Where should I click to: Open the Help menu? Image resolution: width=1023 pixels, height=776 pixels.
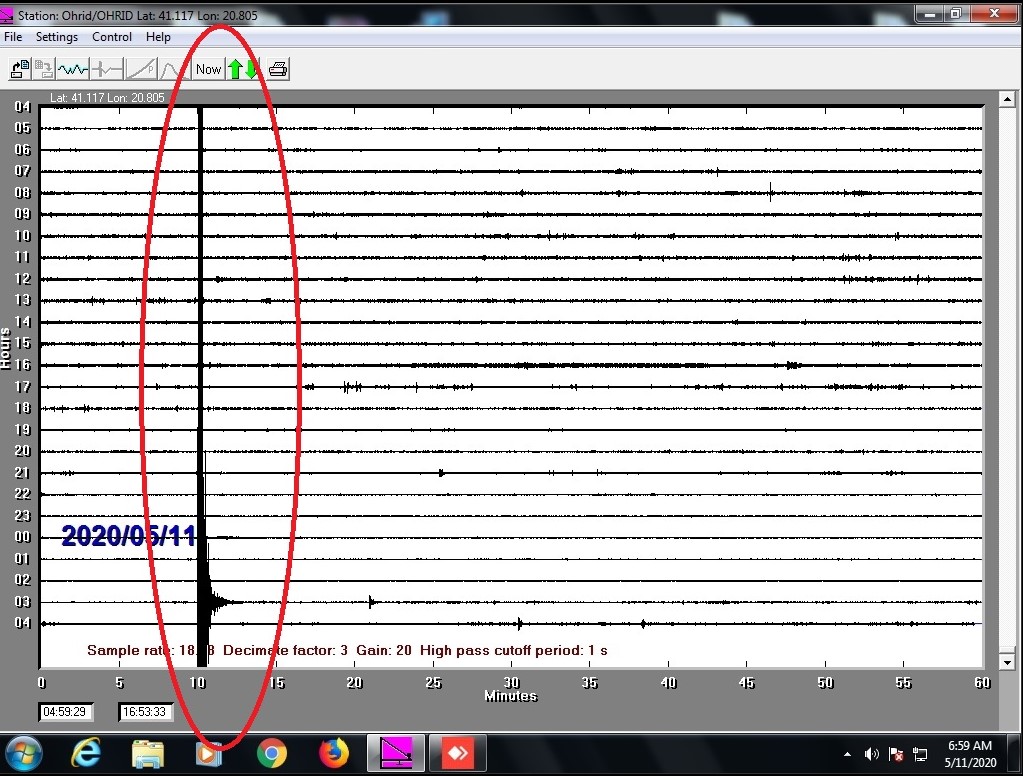pos(158,37)
